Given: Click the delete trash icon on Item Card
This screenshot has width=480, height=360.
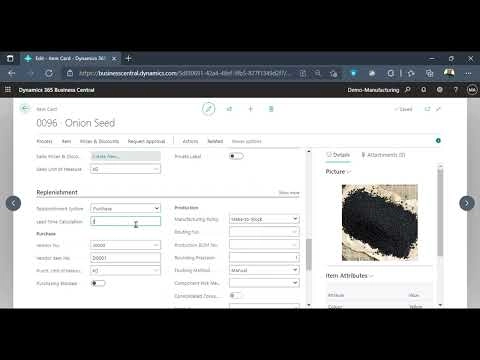Looking at the screenshot, I should [x=271, y=109].
